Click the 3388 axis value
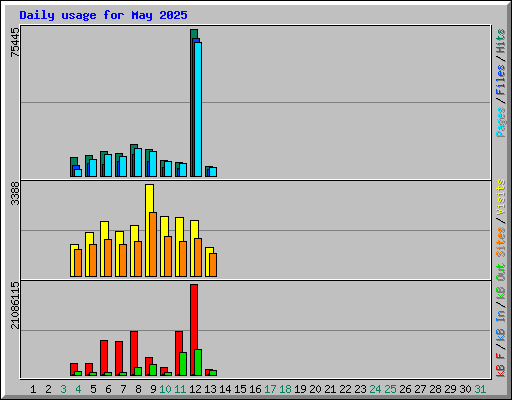 point(15,193)
